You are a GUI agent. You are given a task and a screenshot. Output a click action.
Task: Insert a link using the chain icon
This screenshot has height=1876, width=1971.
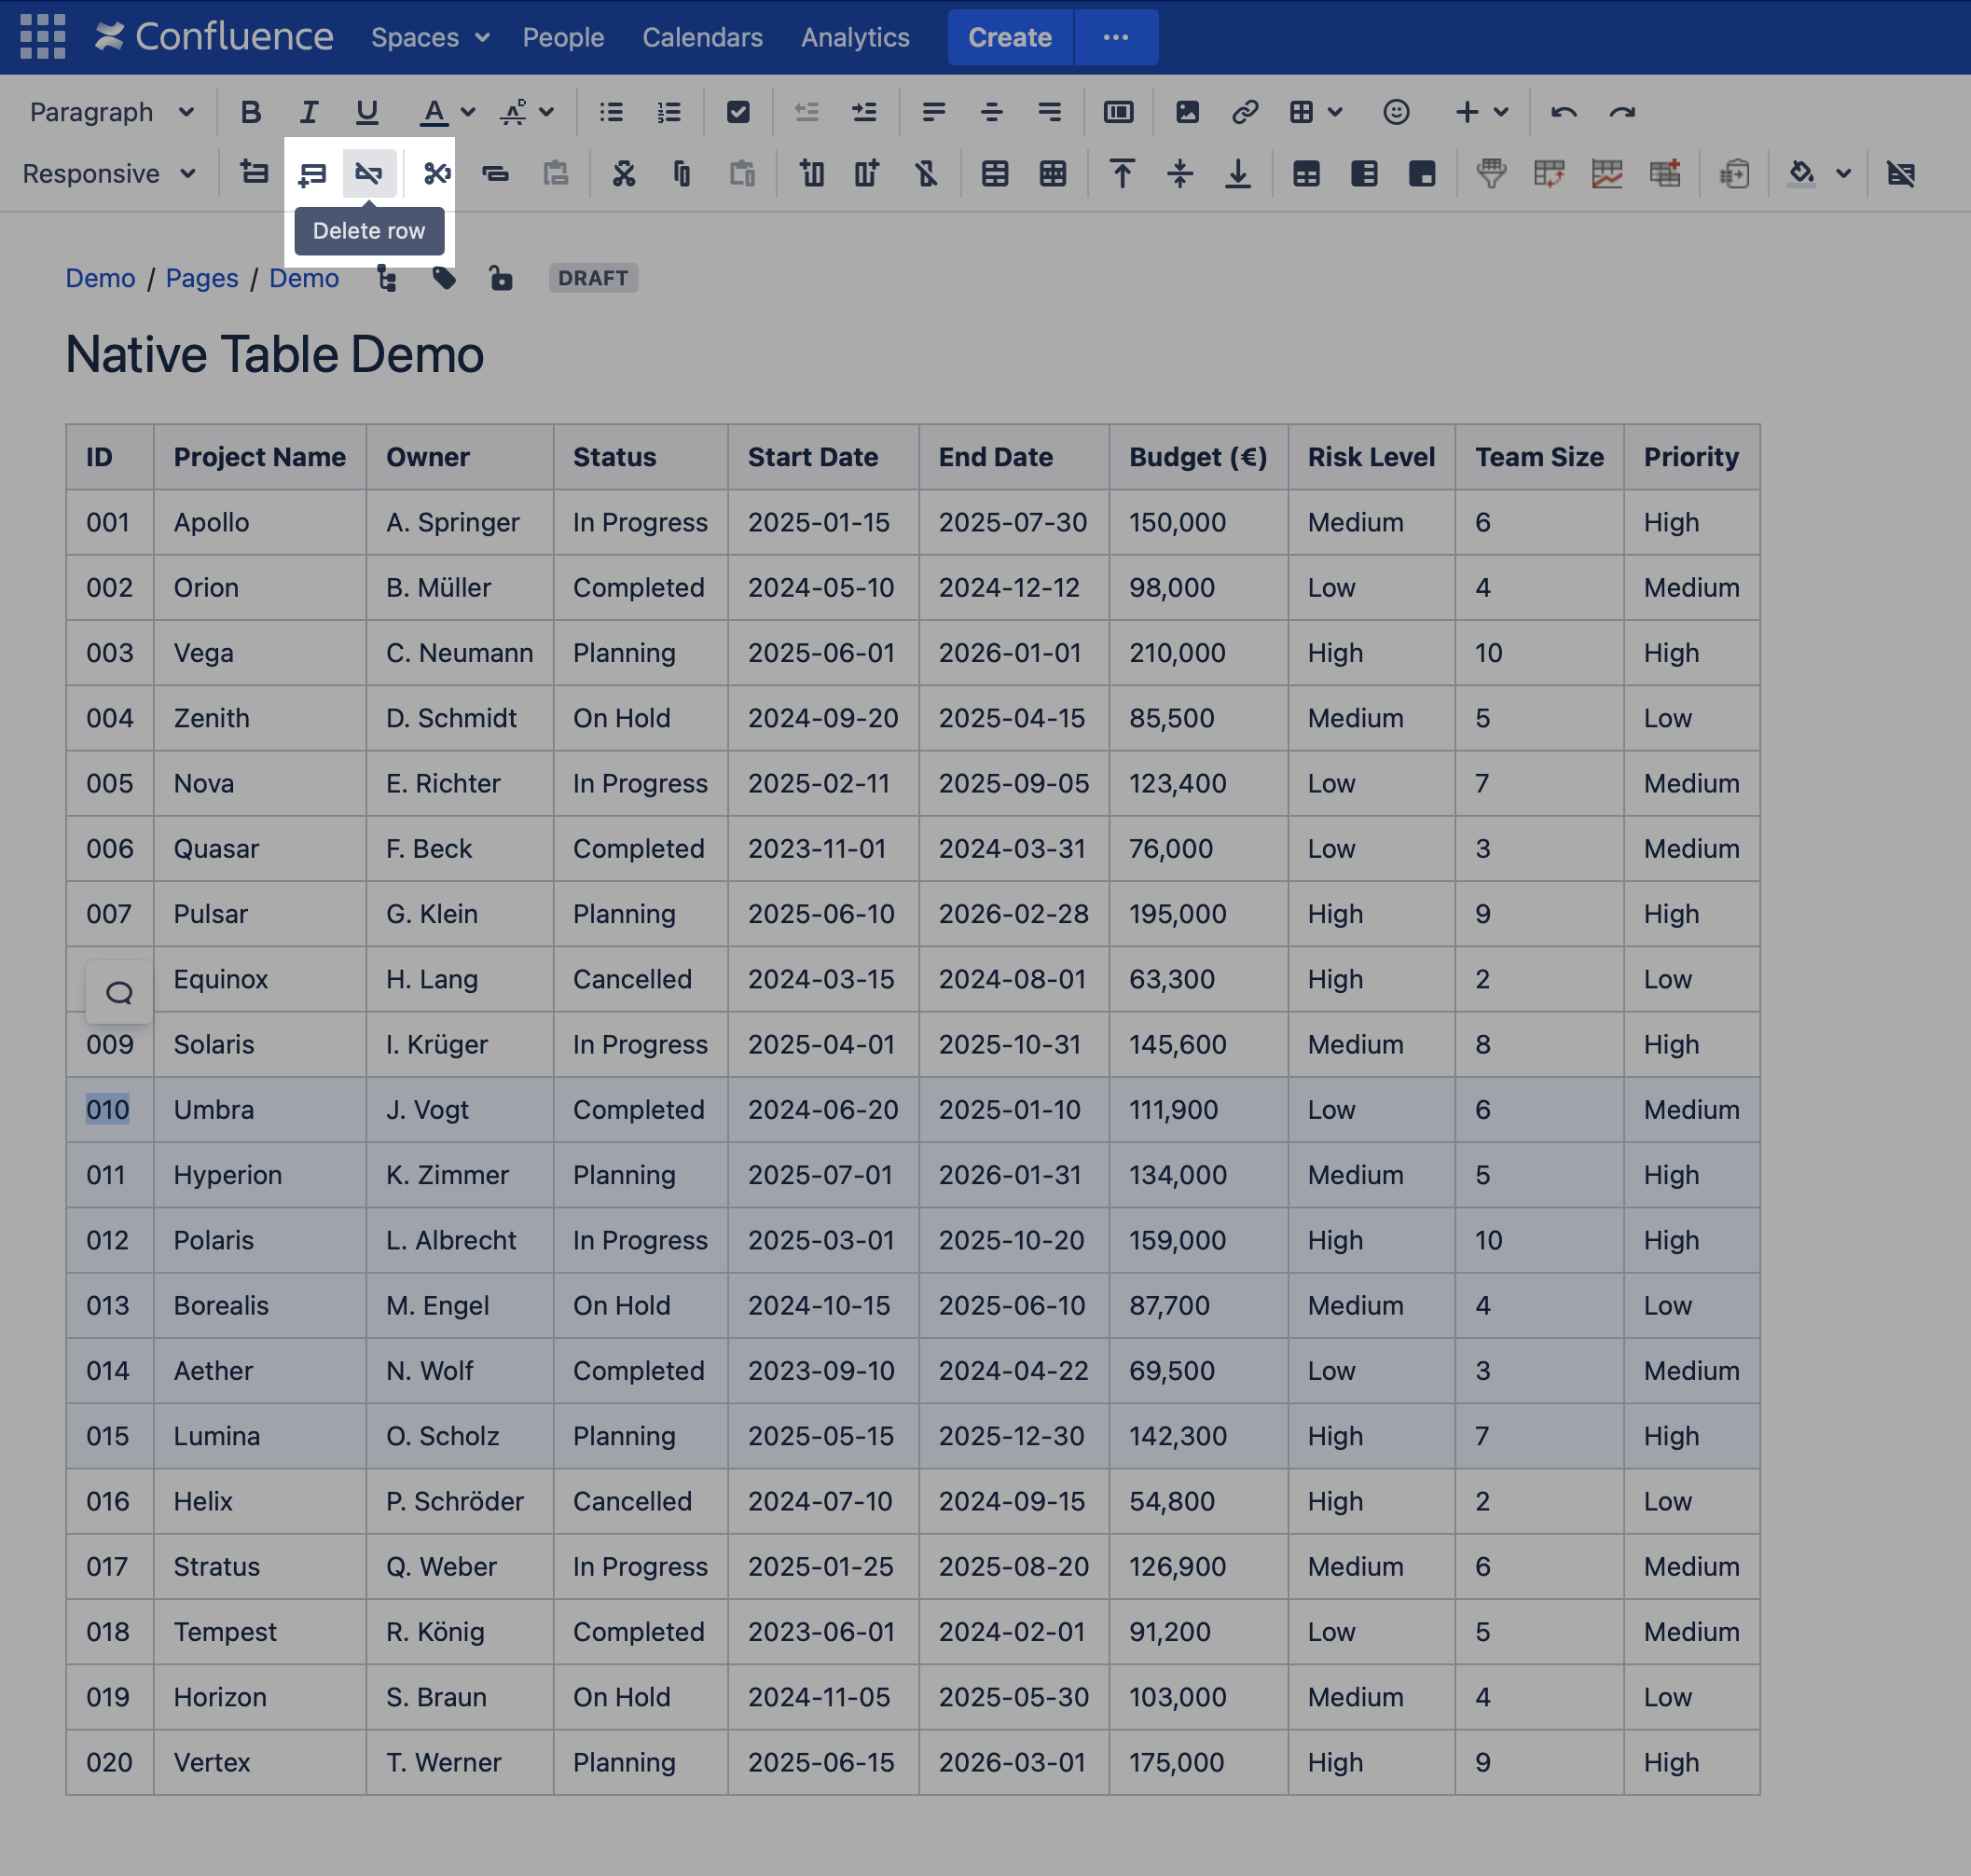[x=1244, y=112]
